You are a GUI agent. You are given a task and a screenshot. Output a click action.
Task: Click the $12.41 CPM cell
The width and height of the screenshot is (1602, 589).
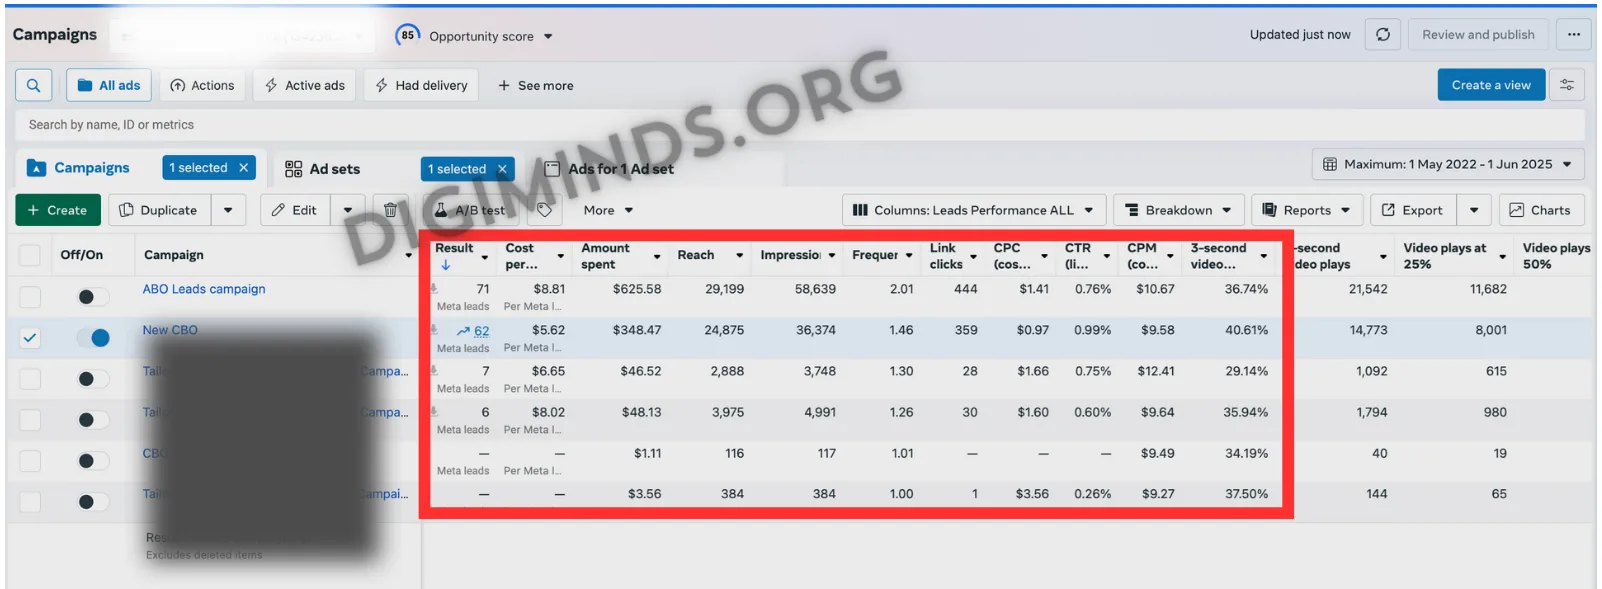[1156, 371]
